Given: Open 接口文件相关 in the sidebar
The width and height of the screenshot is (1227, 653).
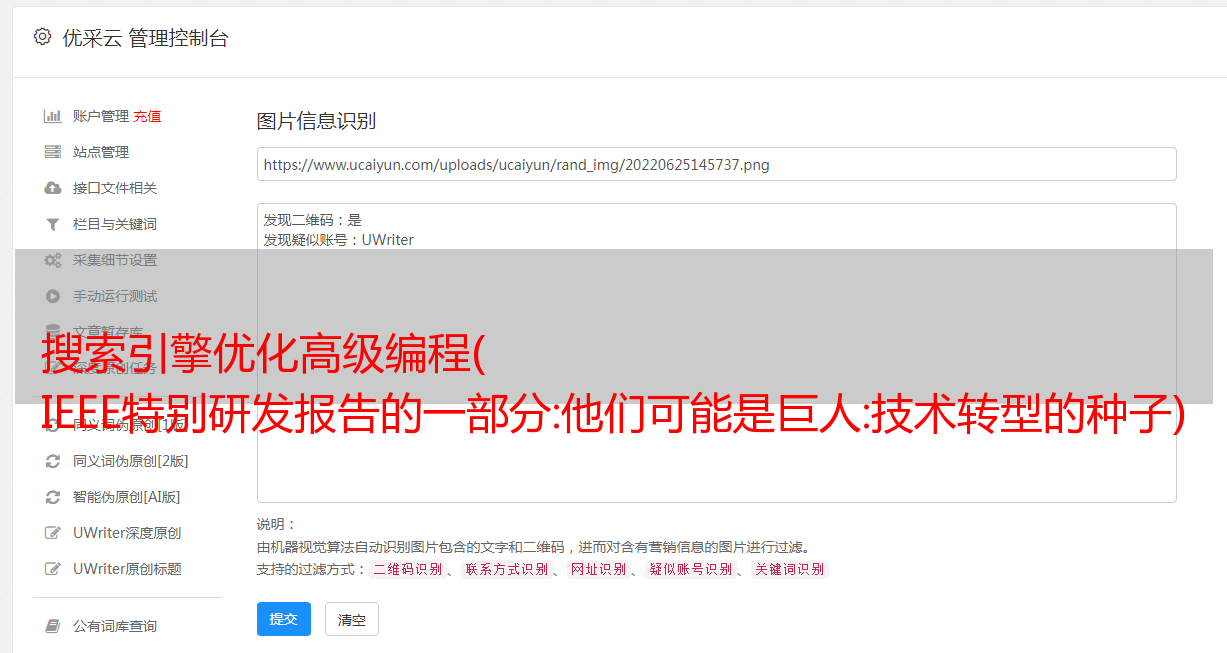Looking at the screenshot, I should [115, 188].
